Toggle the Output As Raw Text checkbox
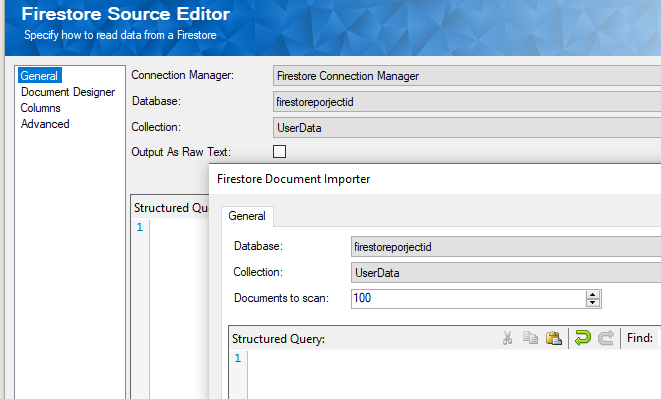 [279, 151]
